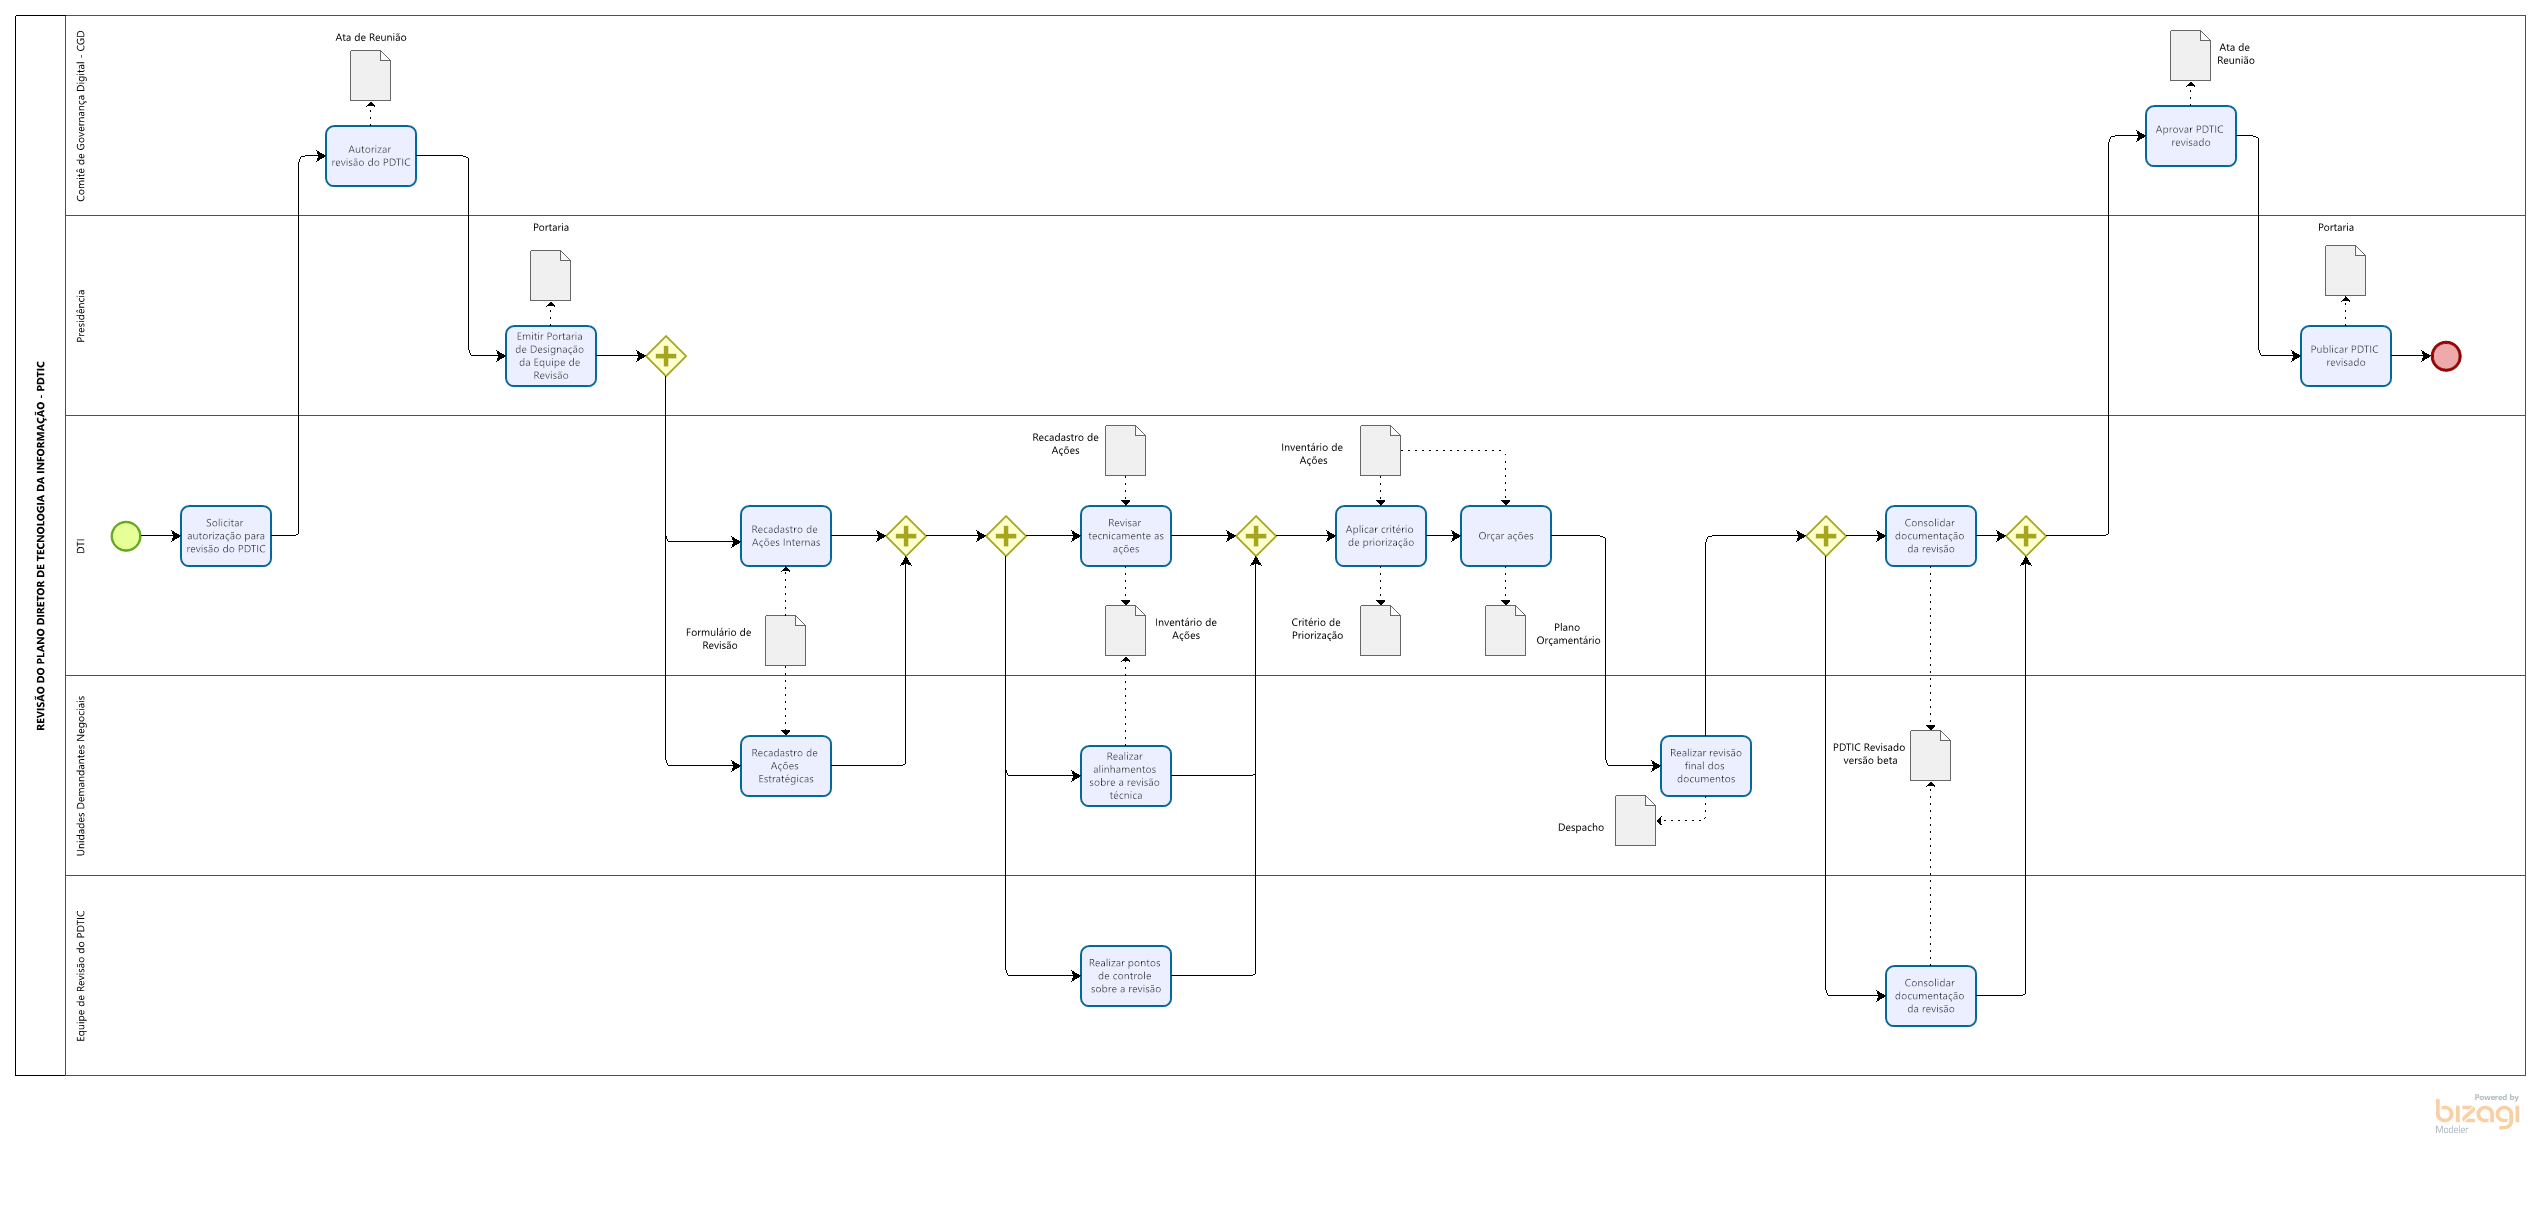Image resolution: width=2542 pixels, height=1205 pixels.
Task: Select the Formulário de Revisão document icon
Action: tap(785, 641)
